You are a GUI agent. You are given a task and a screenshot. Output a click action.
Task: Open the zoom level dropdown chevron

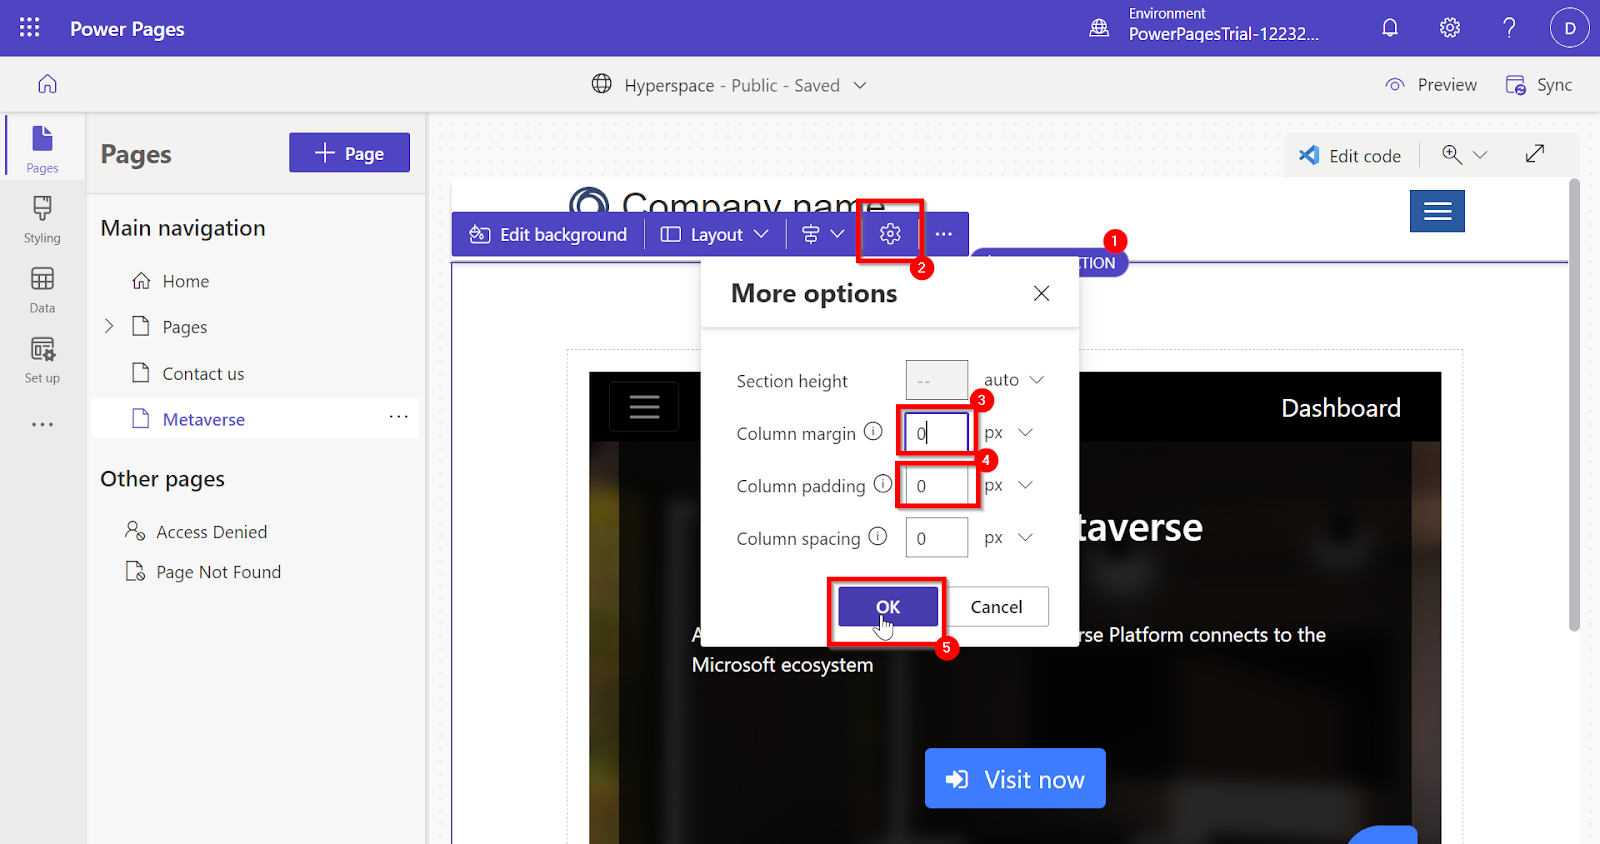pyautogui.click(x=1480, y=155)
